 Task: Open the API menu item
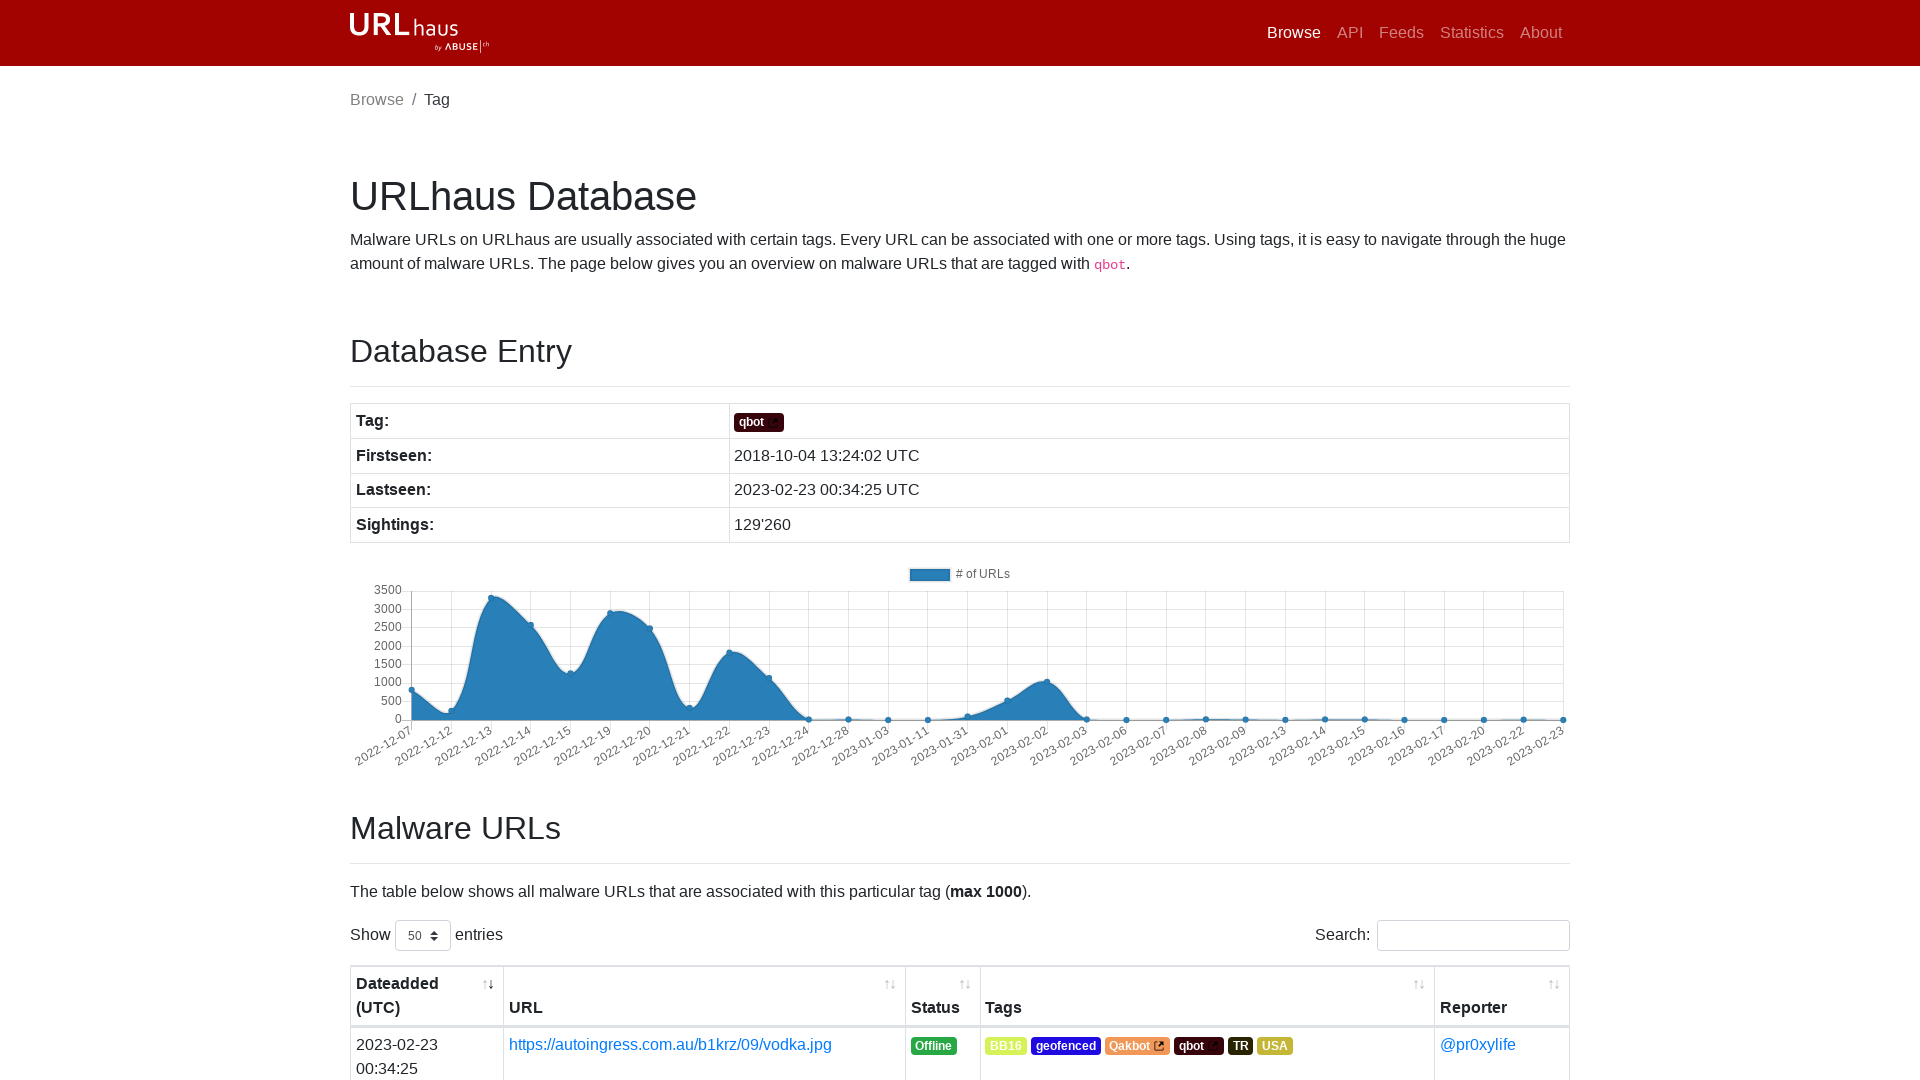(1350, 33)
